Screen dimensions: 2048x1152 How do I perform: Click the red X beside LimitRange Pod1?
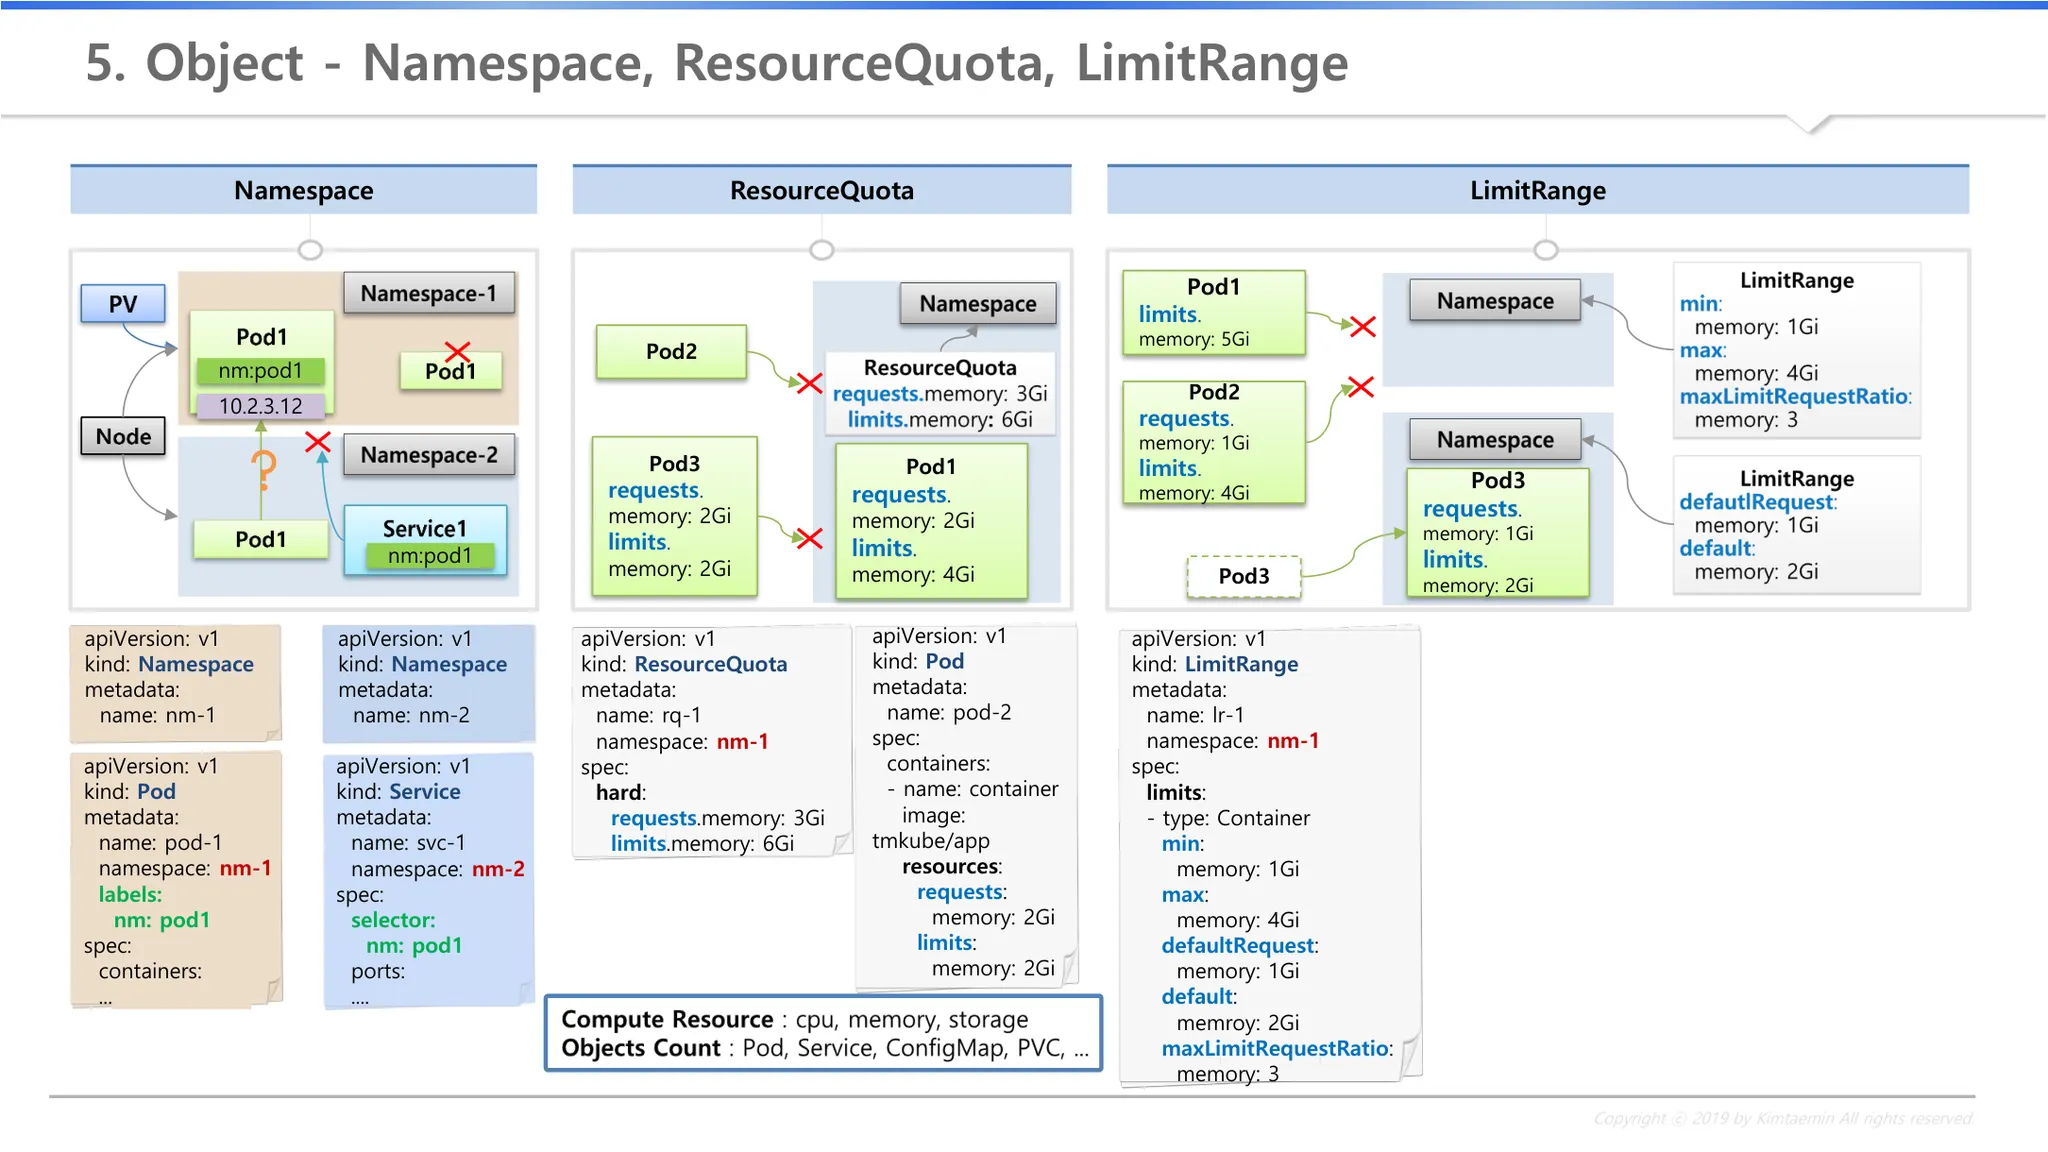1363,326
